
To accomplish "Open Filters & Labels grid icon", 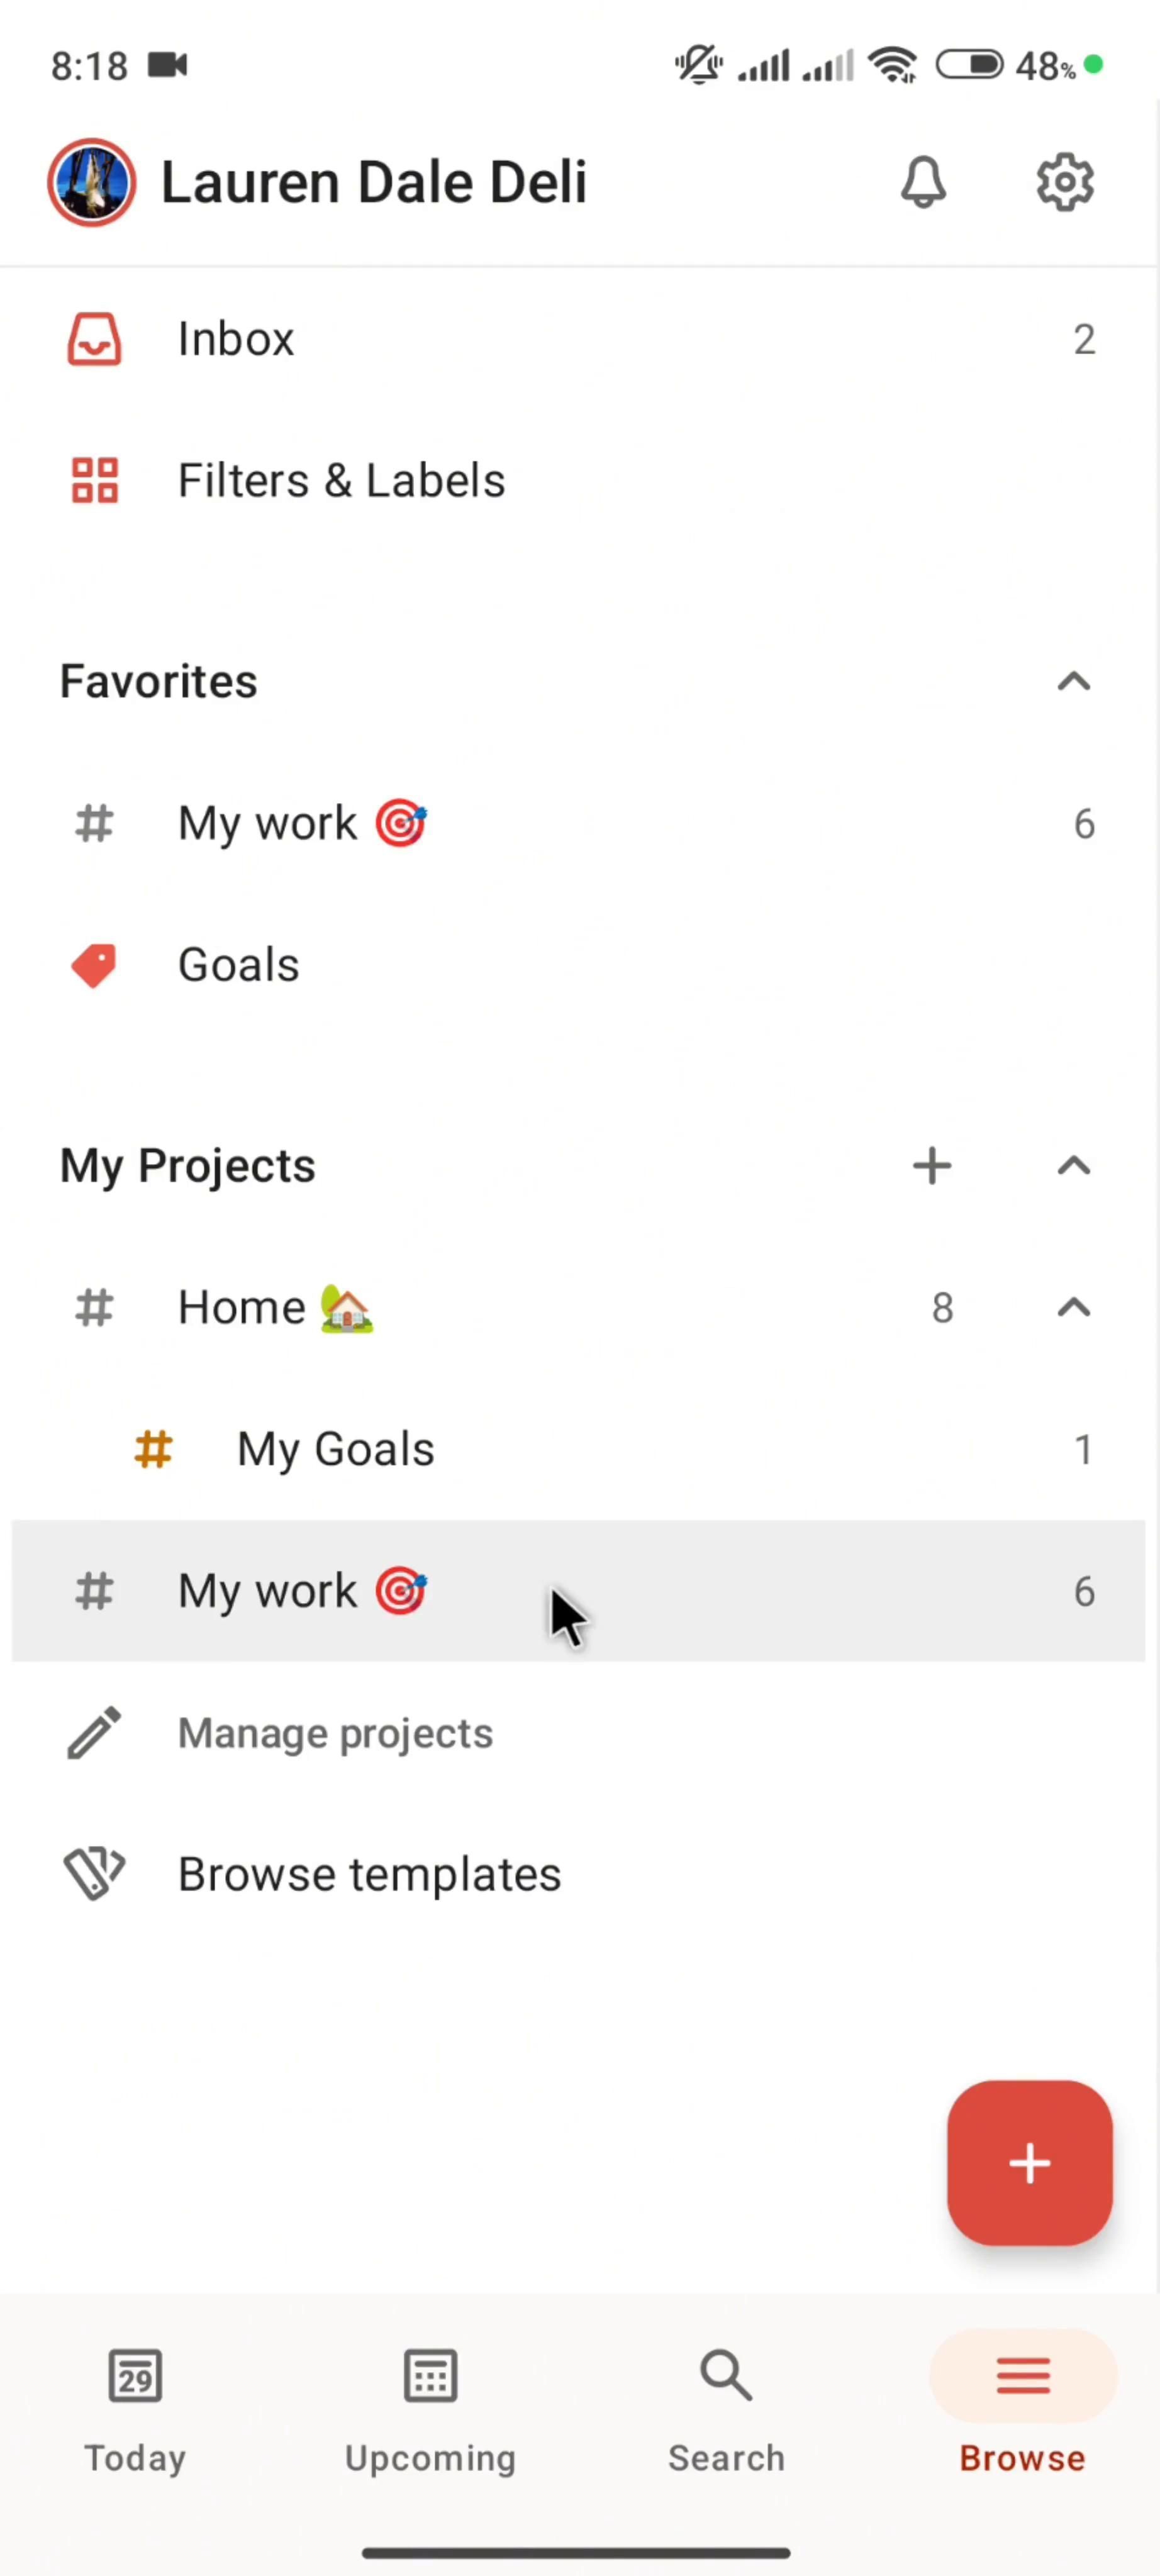I will click(x=95, y=481).
